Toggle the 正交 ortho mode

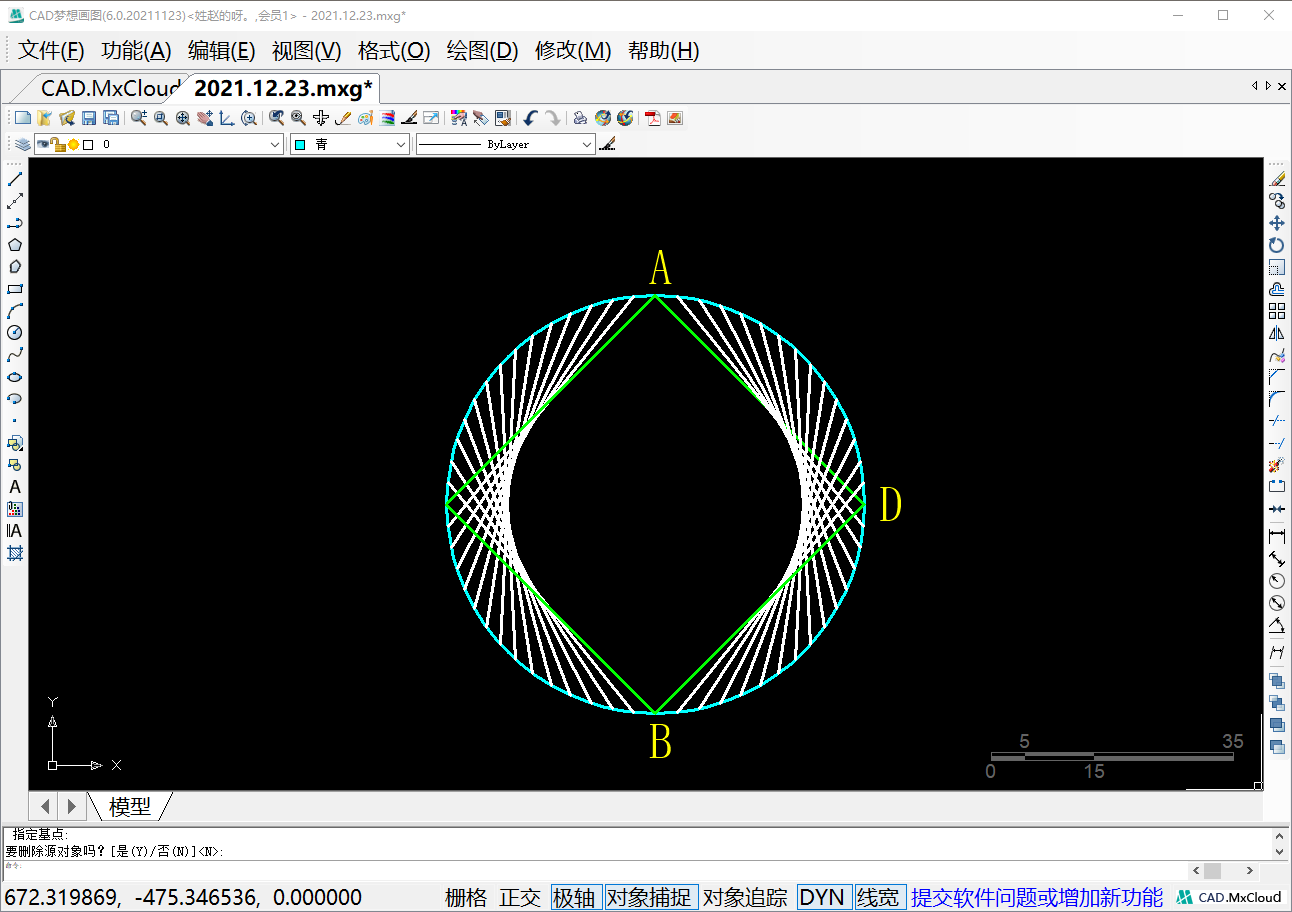pyautogui.click(x=520, y=897)
